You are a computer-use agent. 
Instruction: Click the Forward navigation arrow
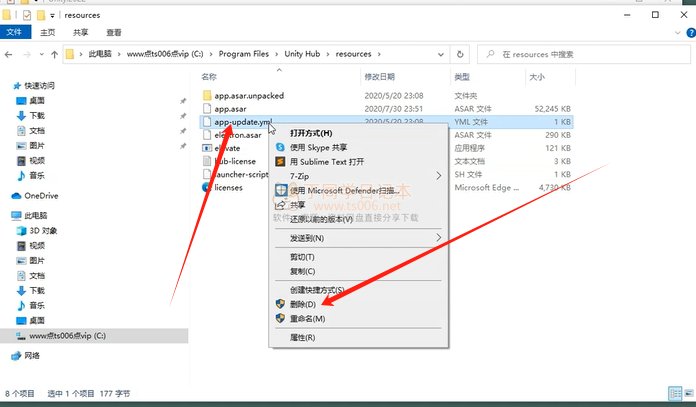(27, 54)
